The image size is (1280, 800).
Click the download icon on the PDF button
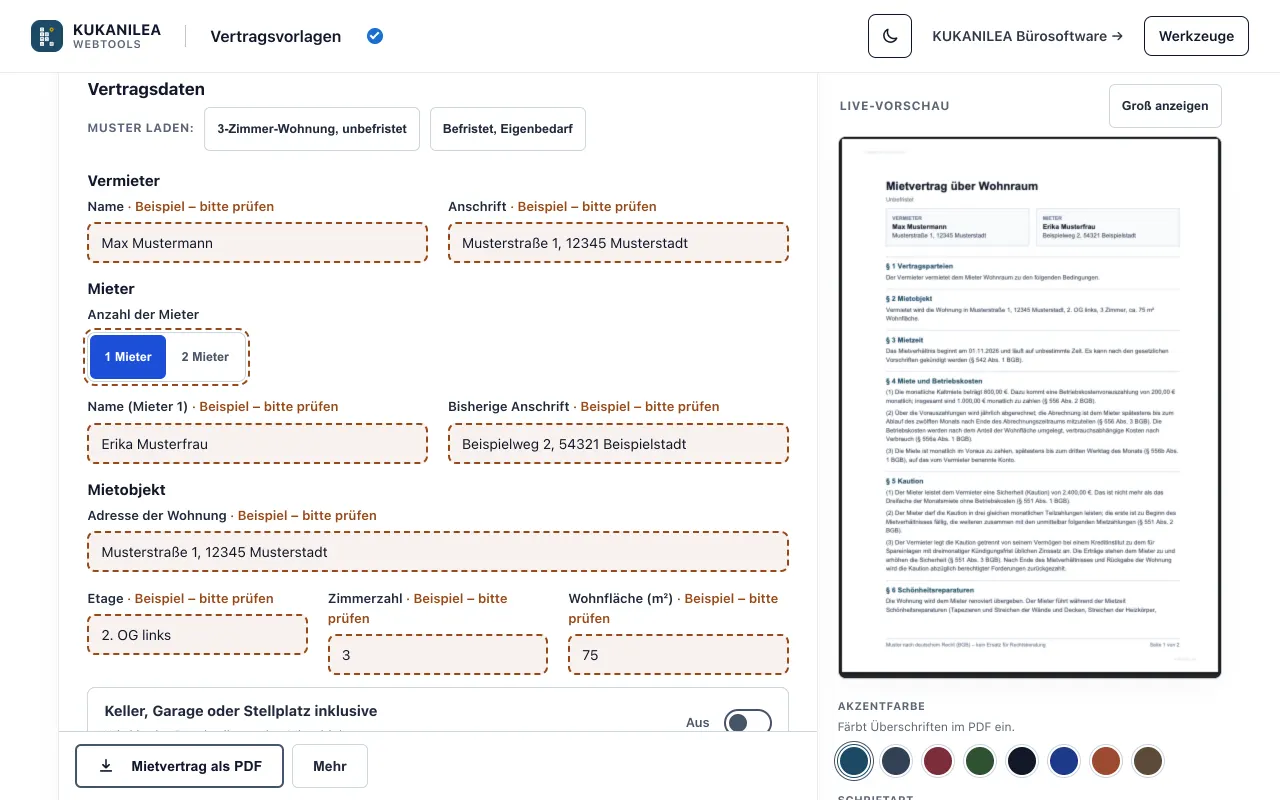pyautogui.click(x=107, y=766)
